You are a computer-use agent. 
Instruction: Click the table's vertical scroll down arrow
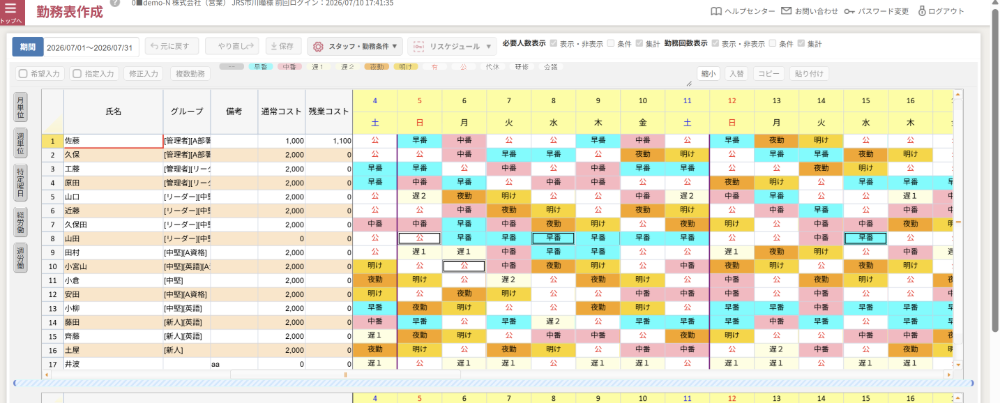click(x=957, y=365)
